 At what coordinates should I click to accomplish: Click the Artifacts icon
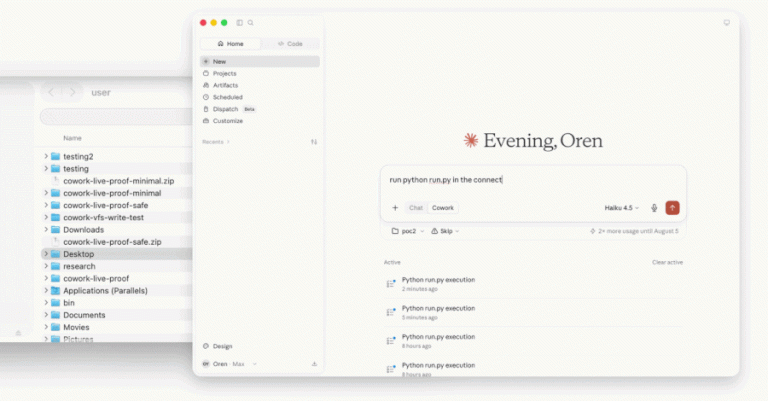(x=206, y=85)
